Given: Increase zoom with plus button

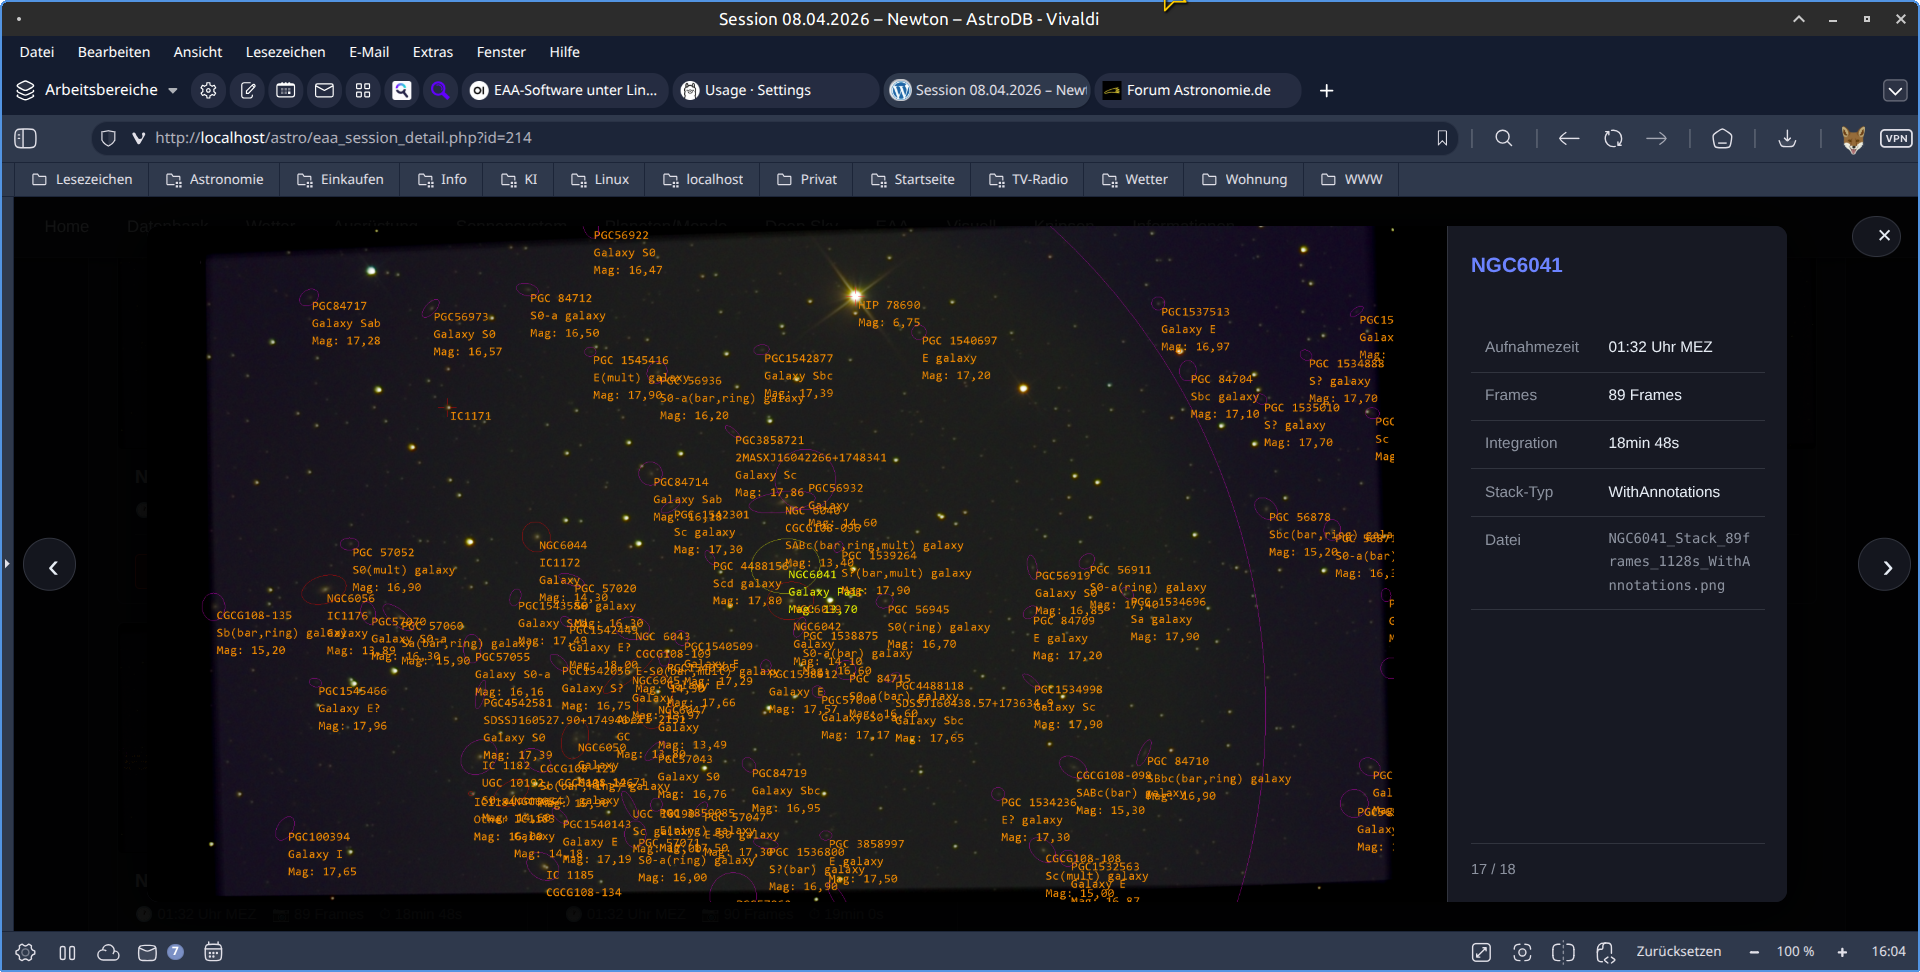Looking at the screenshot, I should coord(1842,952).
